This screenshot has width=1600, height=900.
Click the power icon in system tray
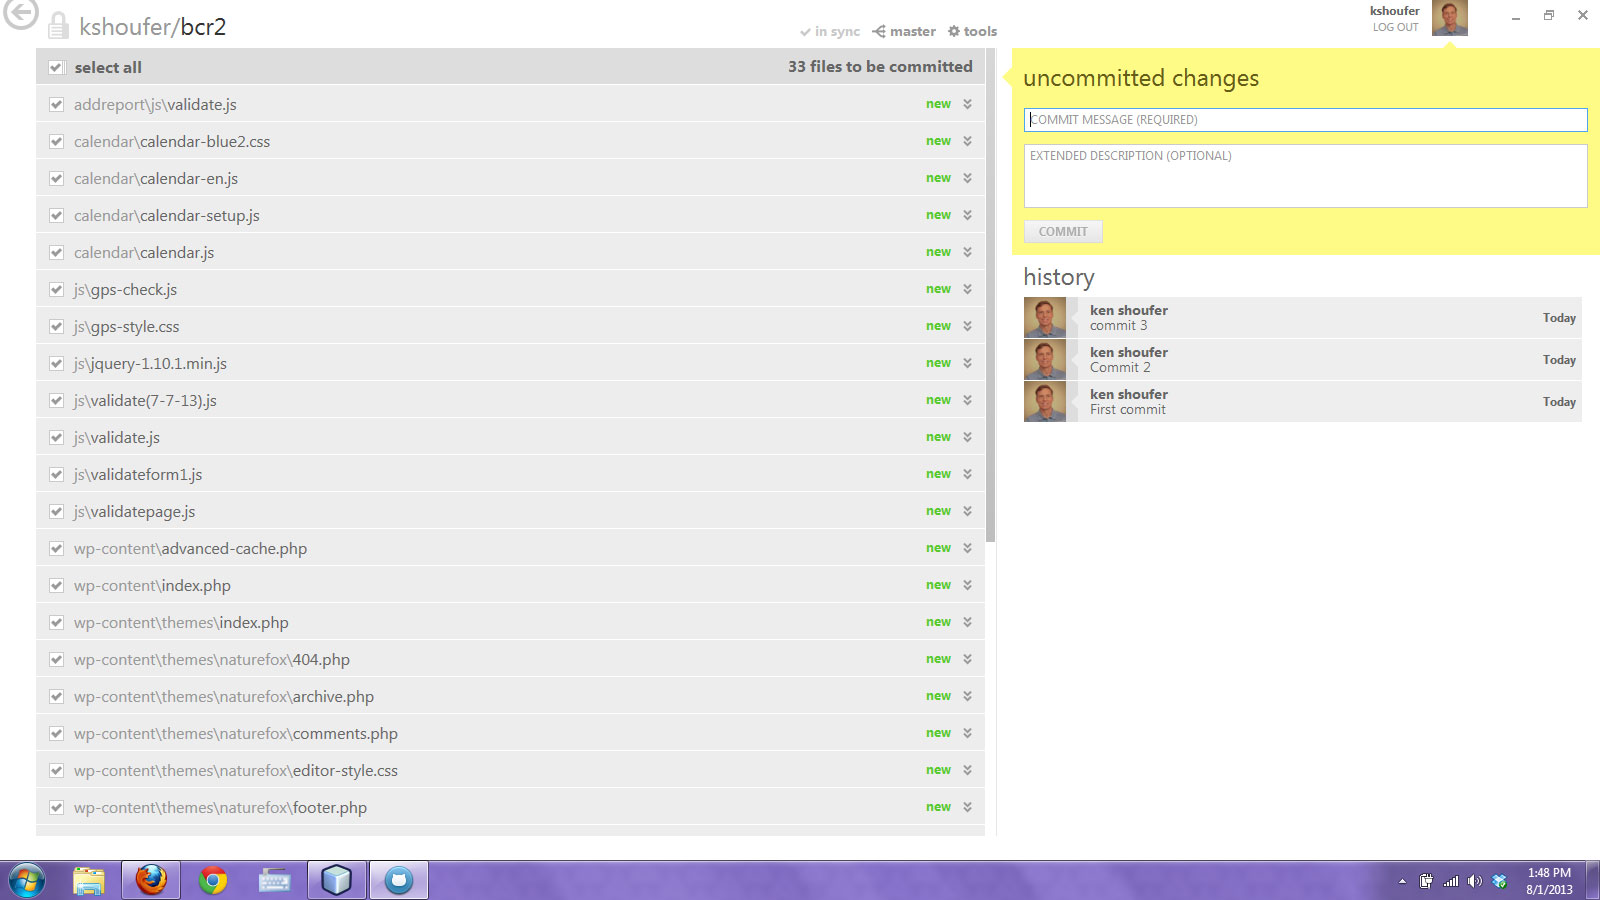1426,881
